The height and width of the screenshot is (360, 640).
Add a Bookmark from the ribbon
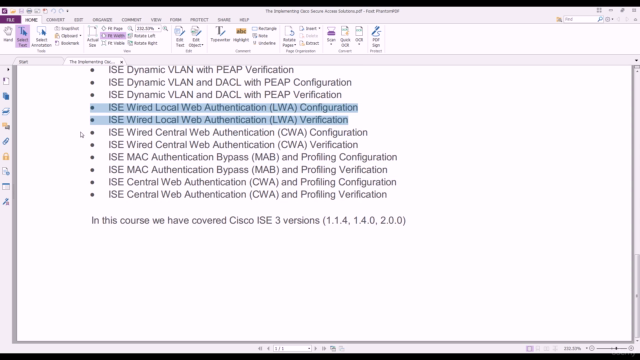point(67,43)
